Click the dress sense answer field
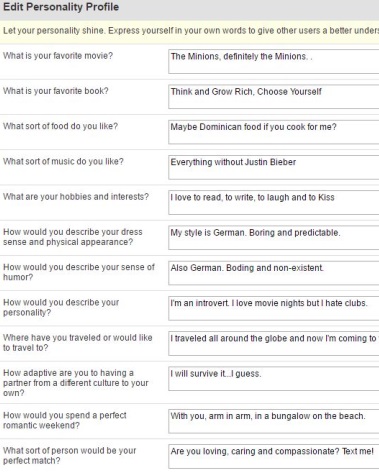Screen dimensions: 379x473 [274, 238]
